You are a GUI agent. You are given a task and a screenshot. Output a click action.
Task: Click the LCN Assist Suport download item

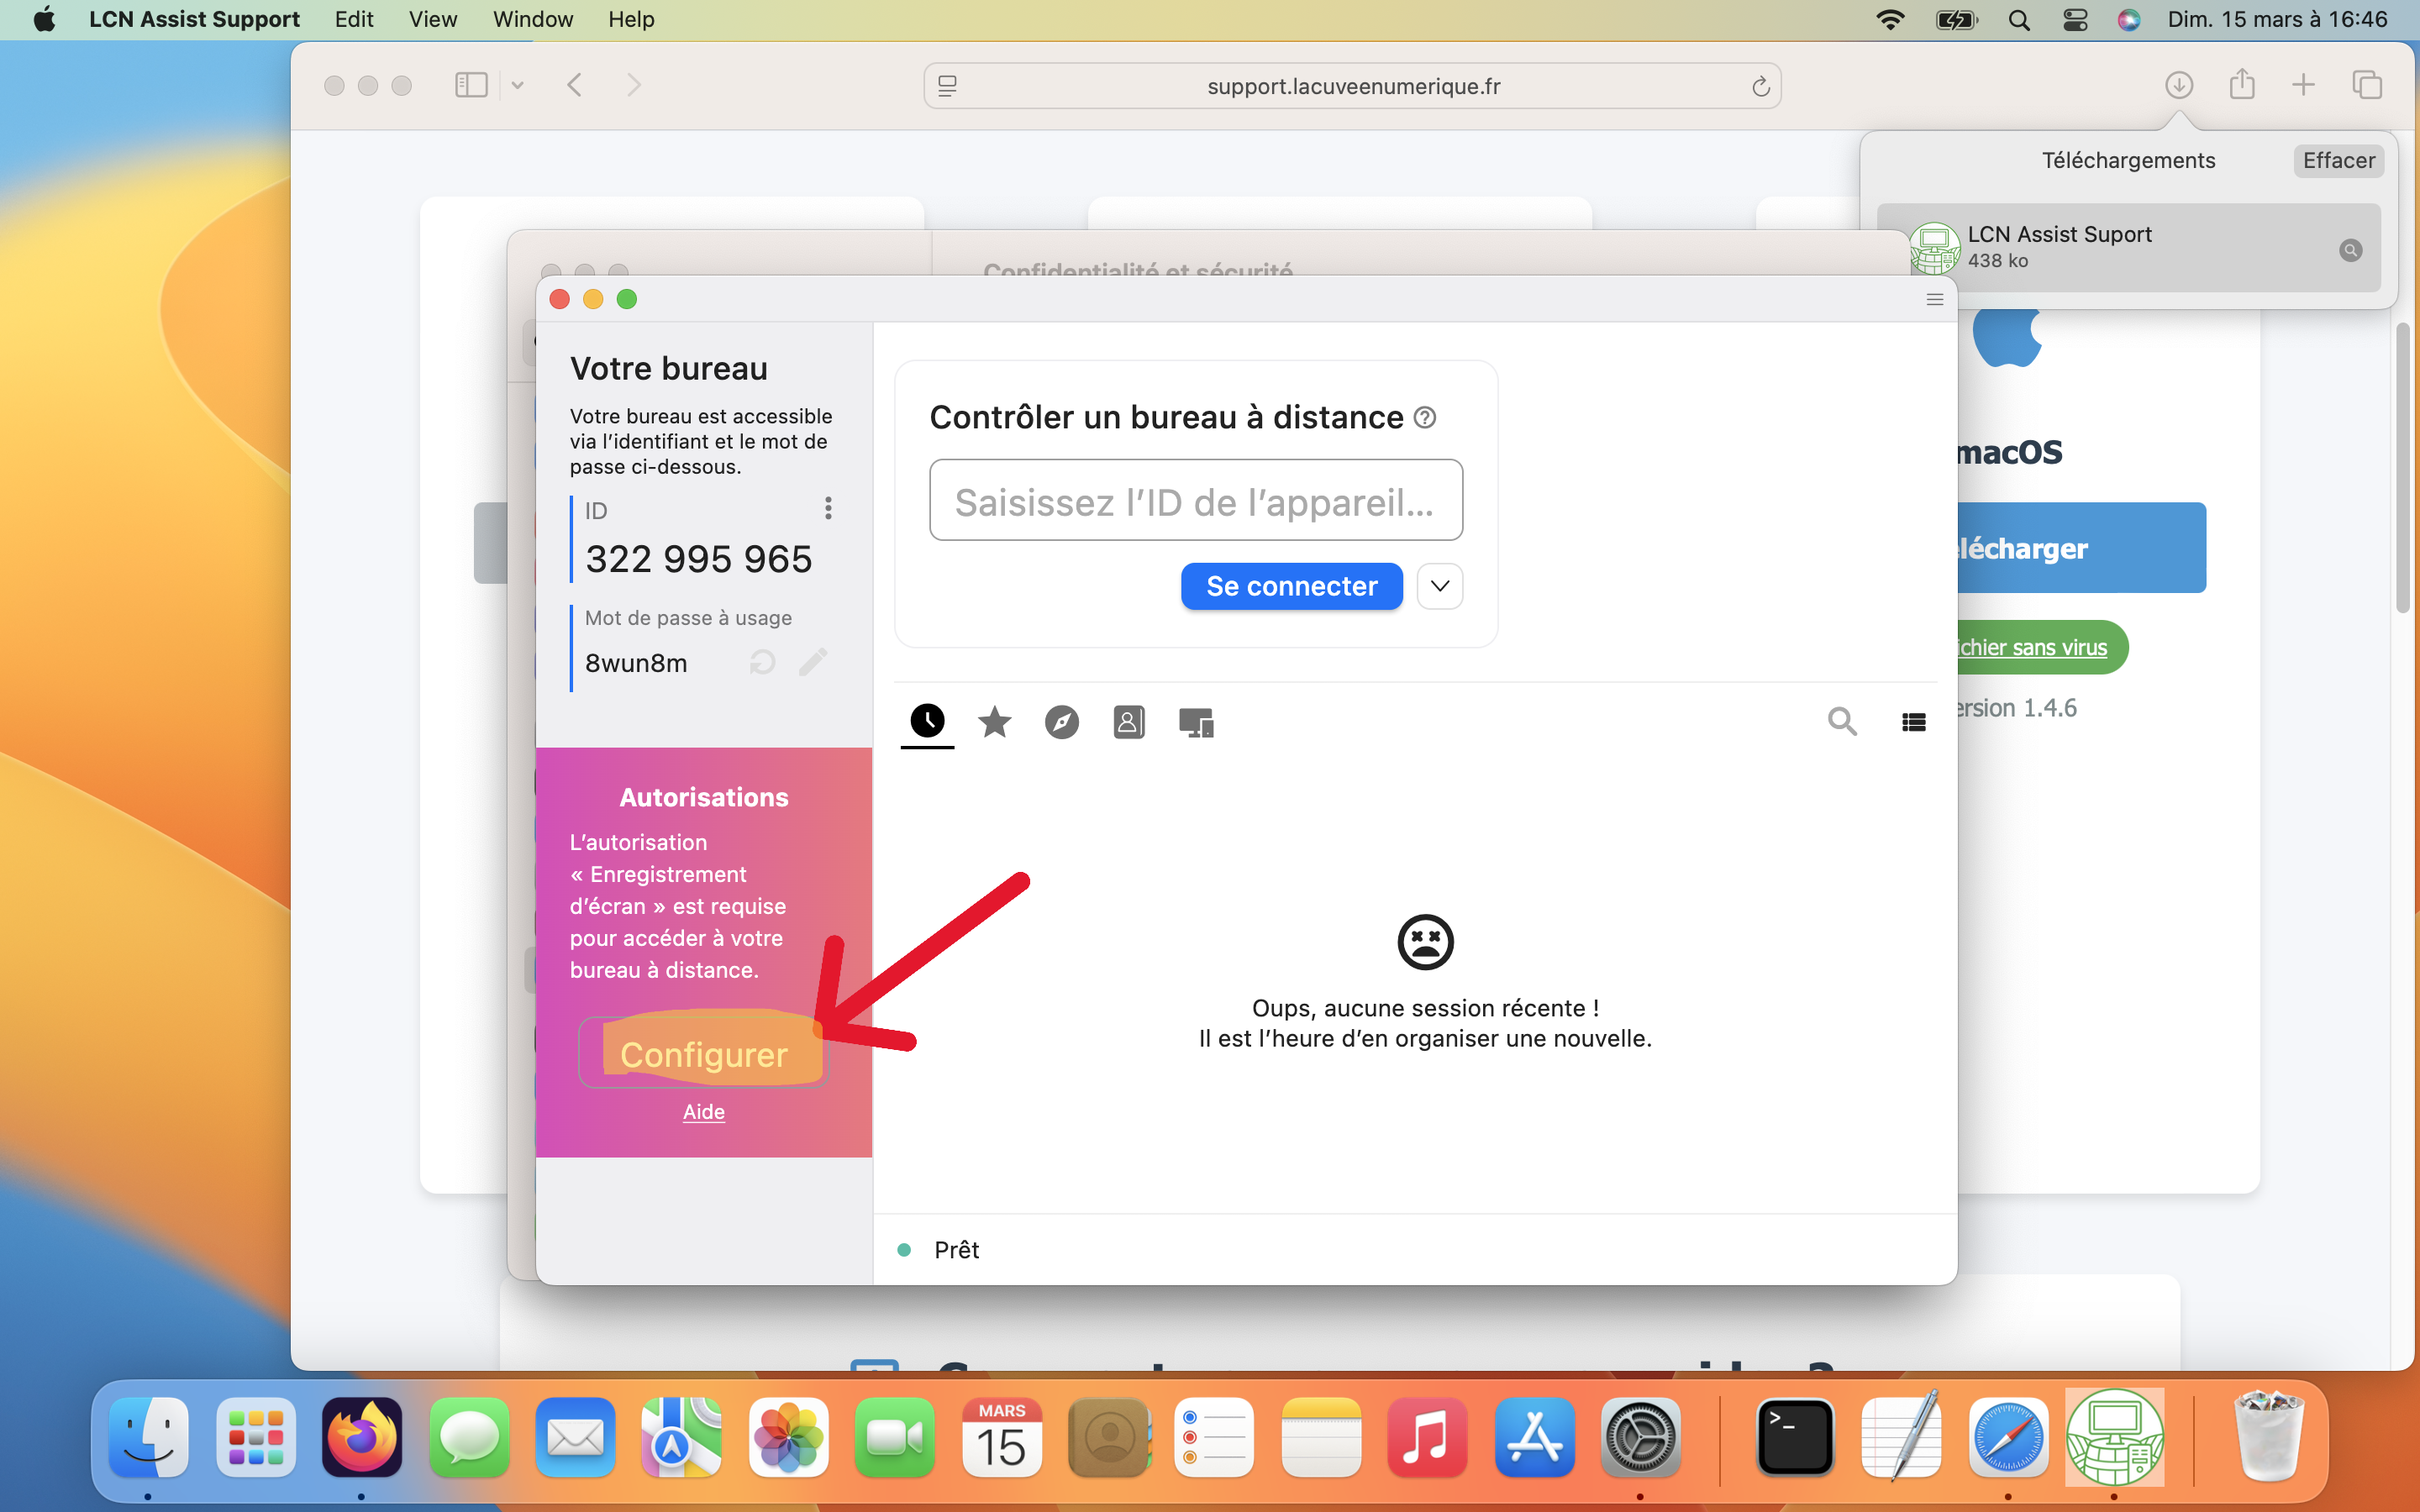click(x=2128, y=247)
